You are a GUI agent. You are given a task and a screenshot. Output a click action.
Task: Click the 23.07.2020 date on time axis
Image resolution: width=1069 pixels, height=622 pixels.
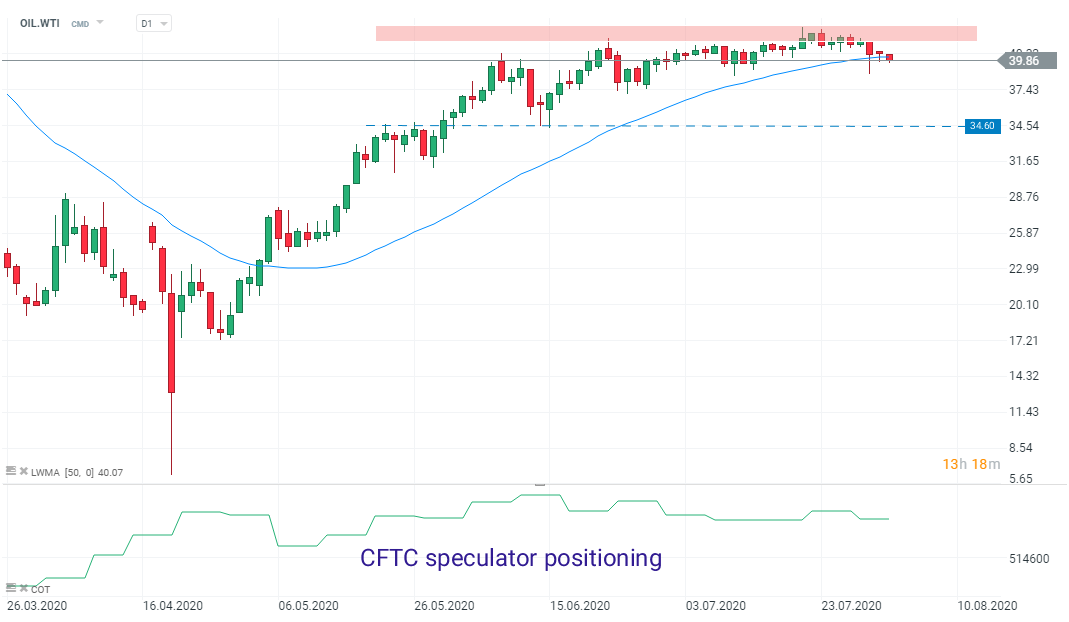click(851, 606)
